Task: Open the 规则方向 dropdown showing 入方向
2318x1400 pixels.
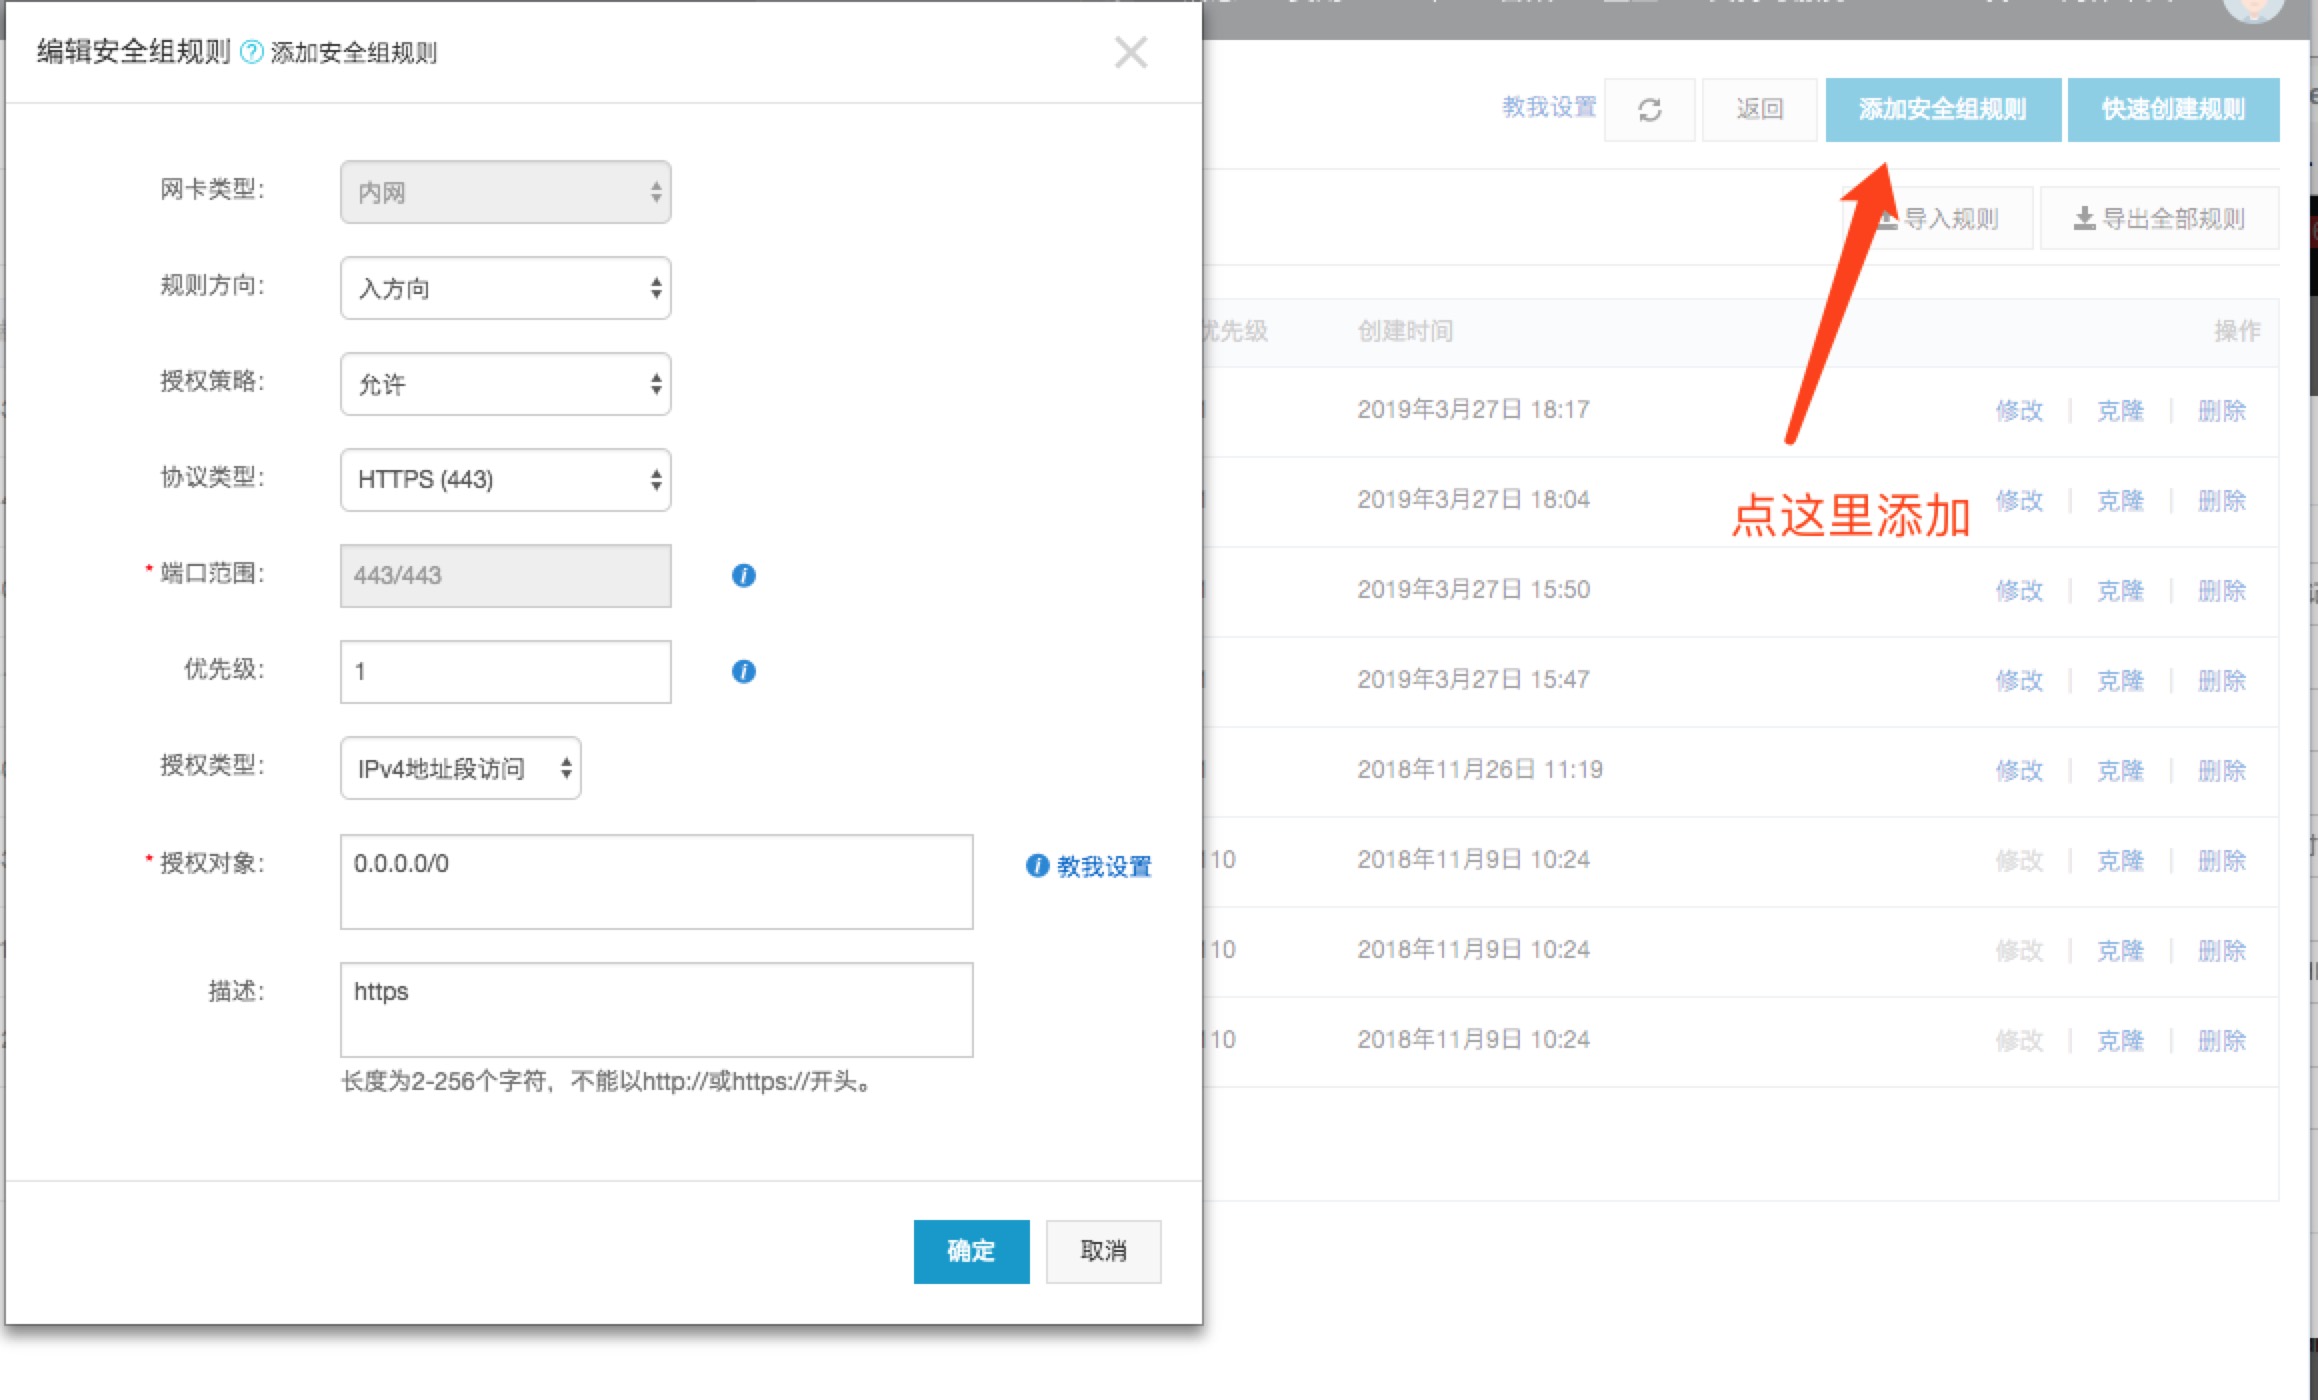Action: [506, 288]
